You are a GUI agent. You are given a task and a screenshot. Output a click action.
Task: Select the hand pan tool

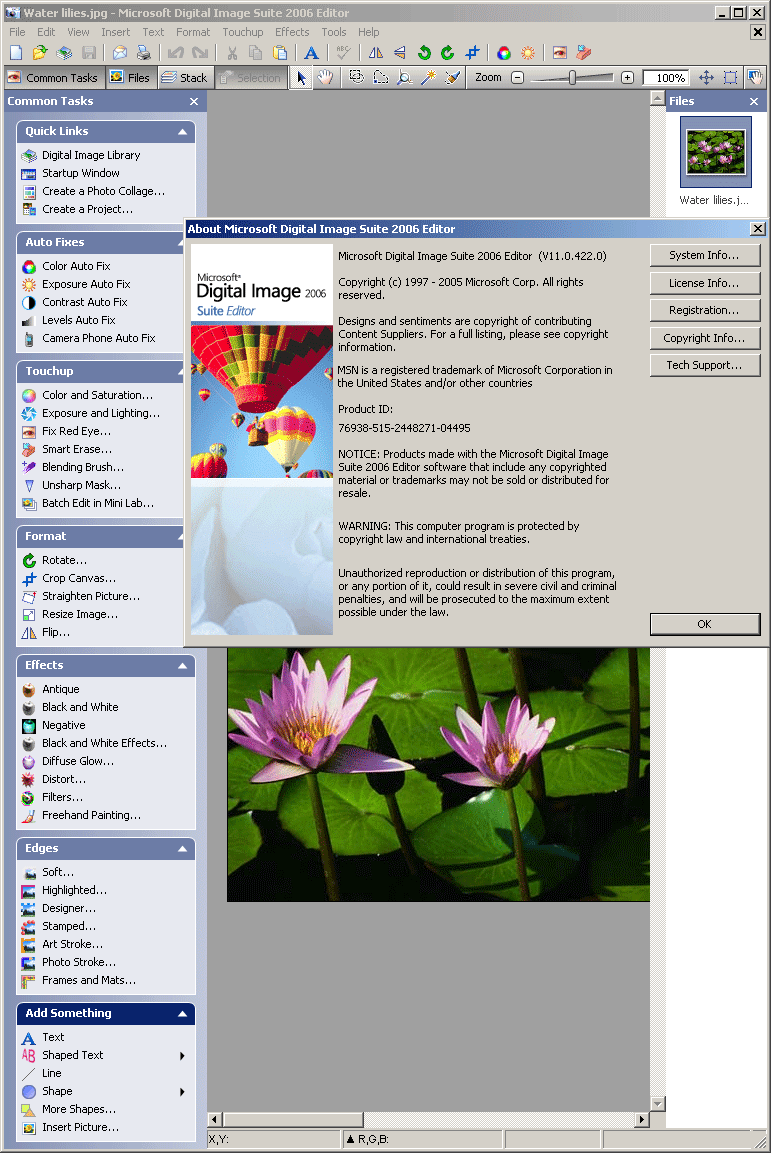[325, 78]
